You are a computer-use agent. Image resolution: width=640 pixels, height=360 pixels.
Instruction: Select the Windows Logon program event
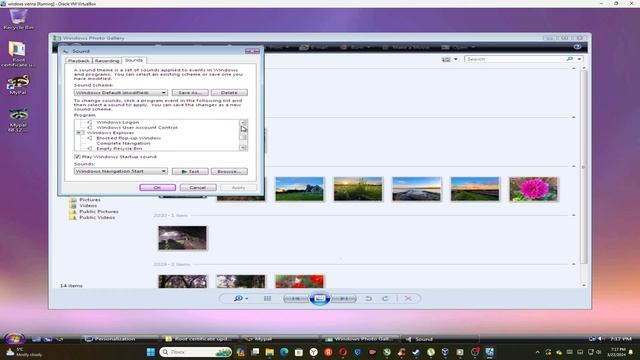[x=118, y=122]
